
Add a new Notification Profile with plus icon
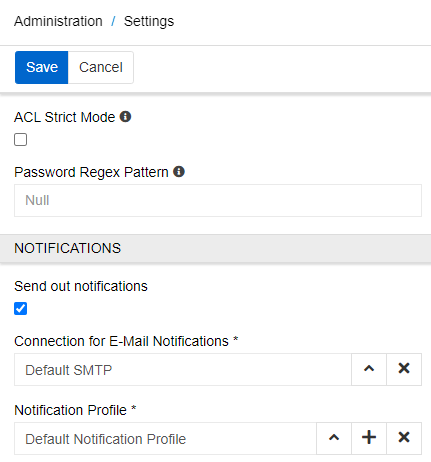tap(369, 438)
